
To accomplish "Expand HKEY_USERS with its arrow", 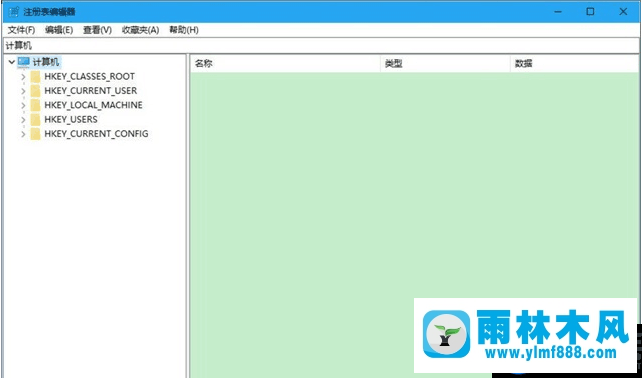I will (x=23, y=120).
